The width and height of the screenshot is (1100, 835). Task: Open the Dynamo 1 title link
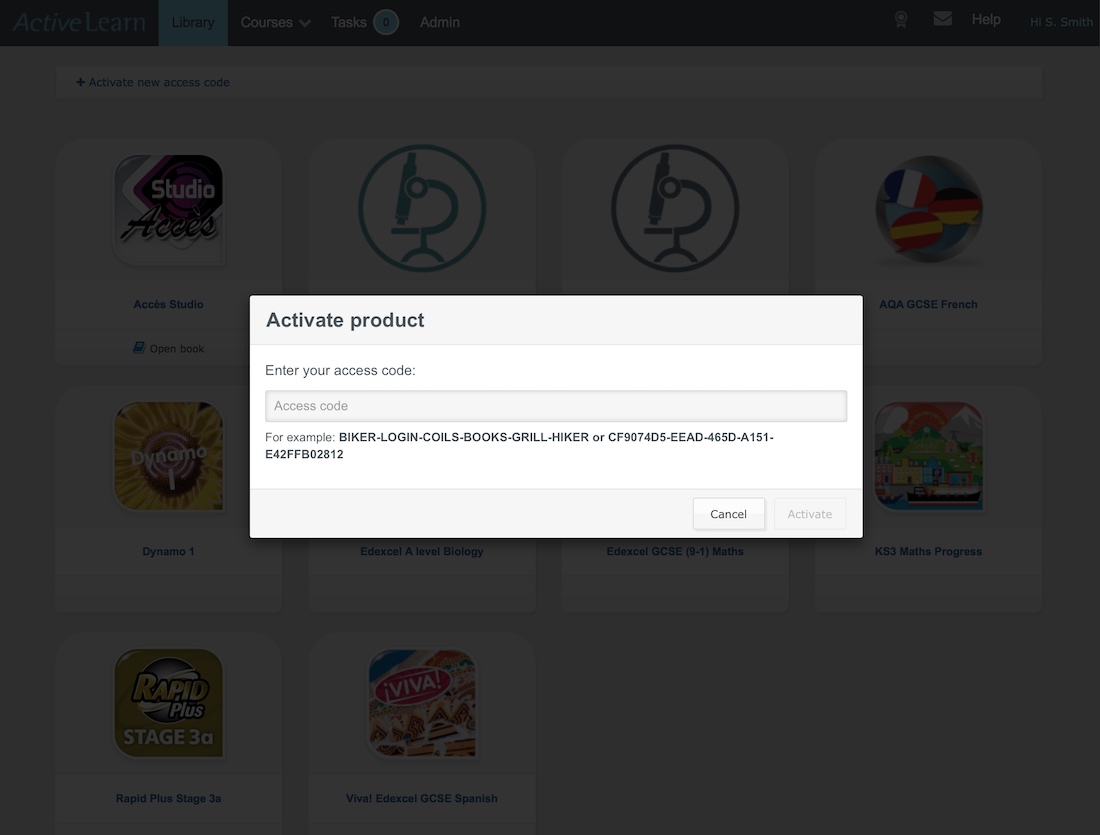168,552
